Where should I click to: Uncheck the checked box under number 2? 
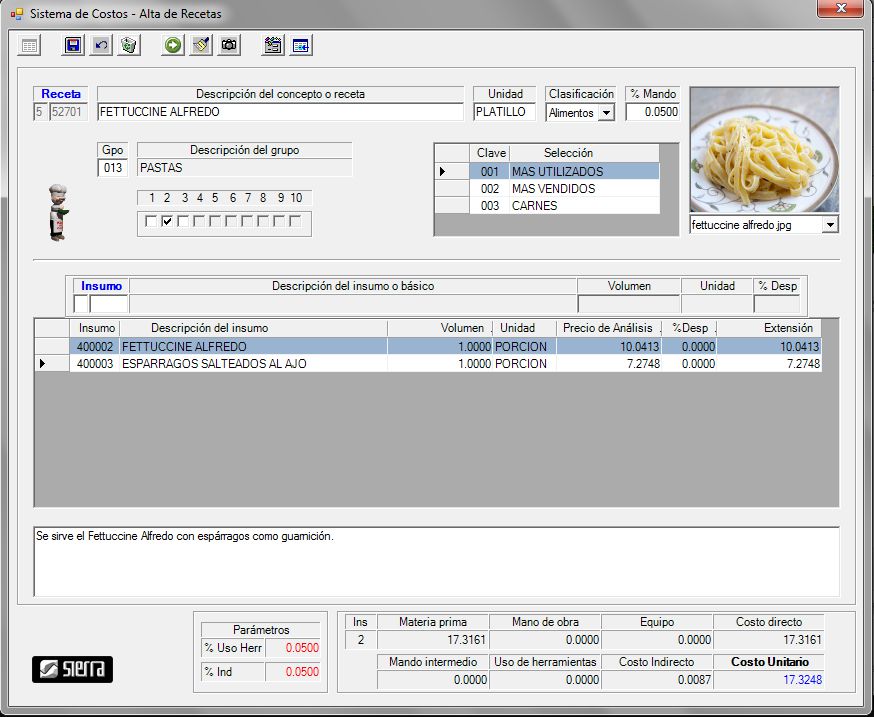tap(167, 222)
